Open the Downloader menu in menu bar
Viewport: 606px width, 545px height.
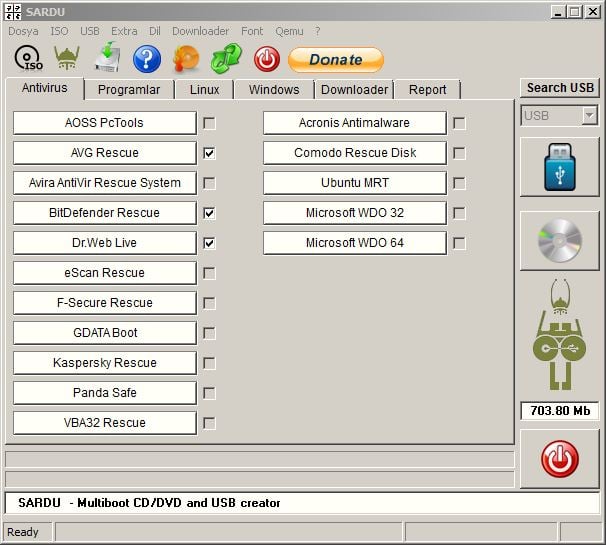pos(200,31)
